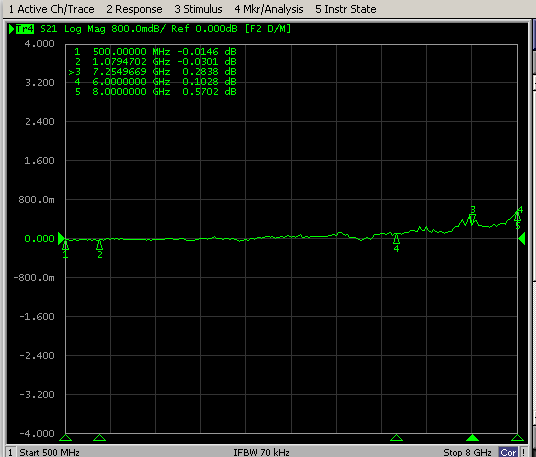Click the -800.0m Y-axis label
Screen dimensions: 536x457
point(34,278)
